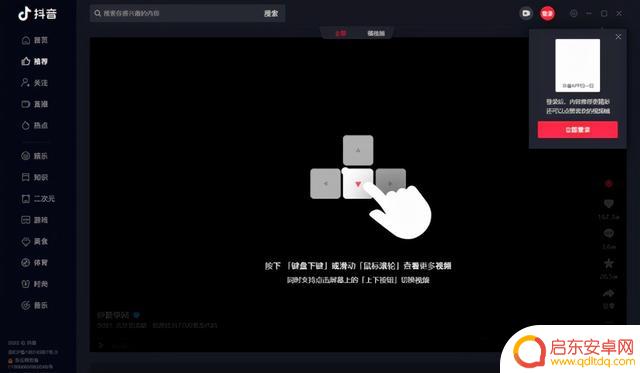The height and width of the screenshot is (373, 640).
Task: Select the 推荐 recommended feed
Action: coord(35,61)
